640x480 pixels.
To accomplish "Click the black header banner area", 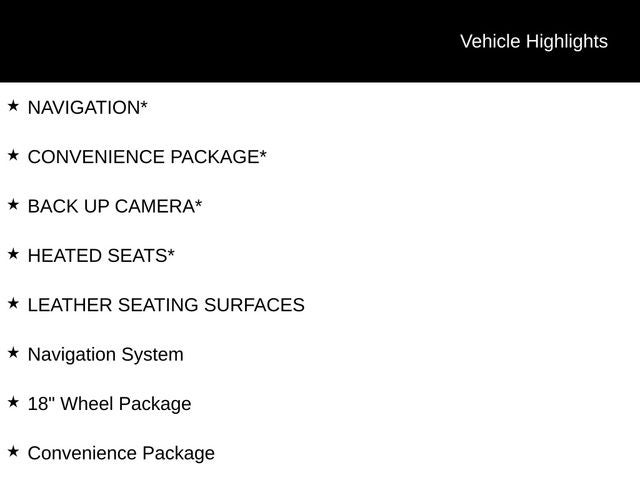I will (x=320, y=41).
